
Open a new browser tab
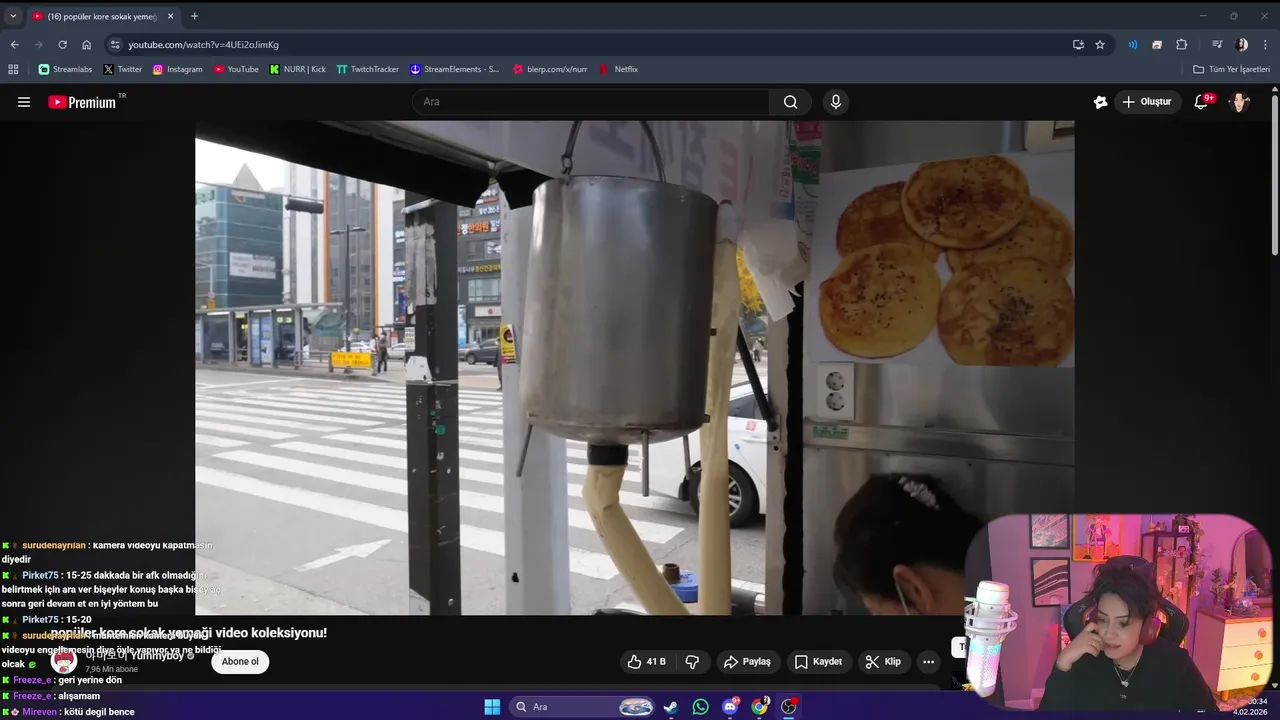[x=194, y=16]
